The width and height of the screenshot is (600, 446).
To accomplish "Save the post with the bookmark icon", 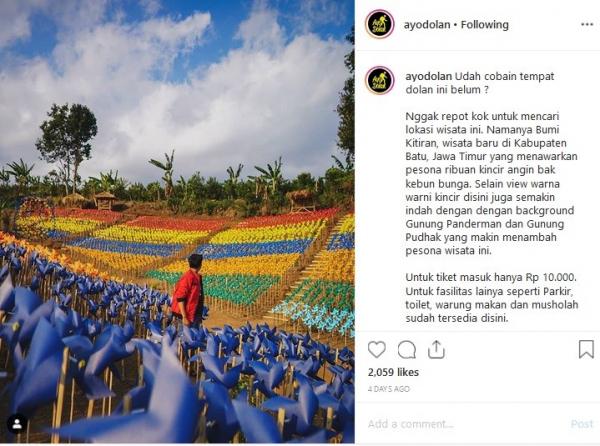I will (586, 349).
